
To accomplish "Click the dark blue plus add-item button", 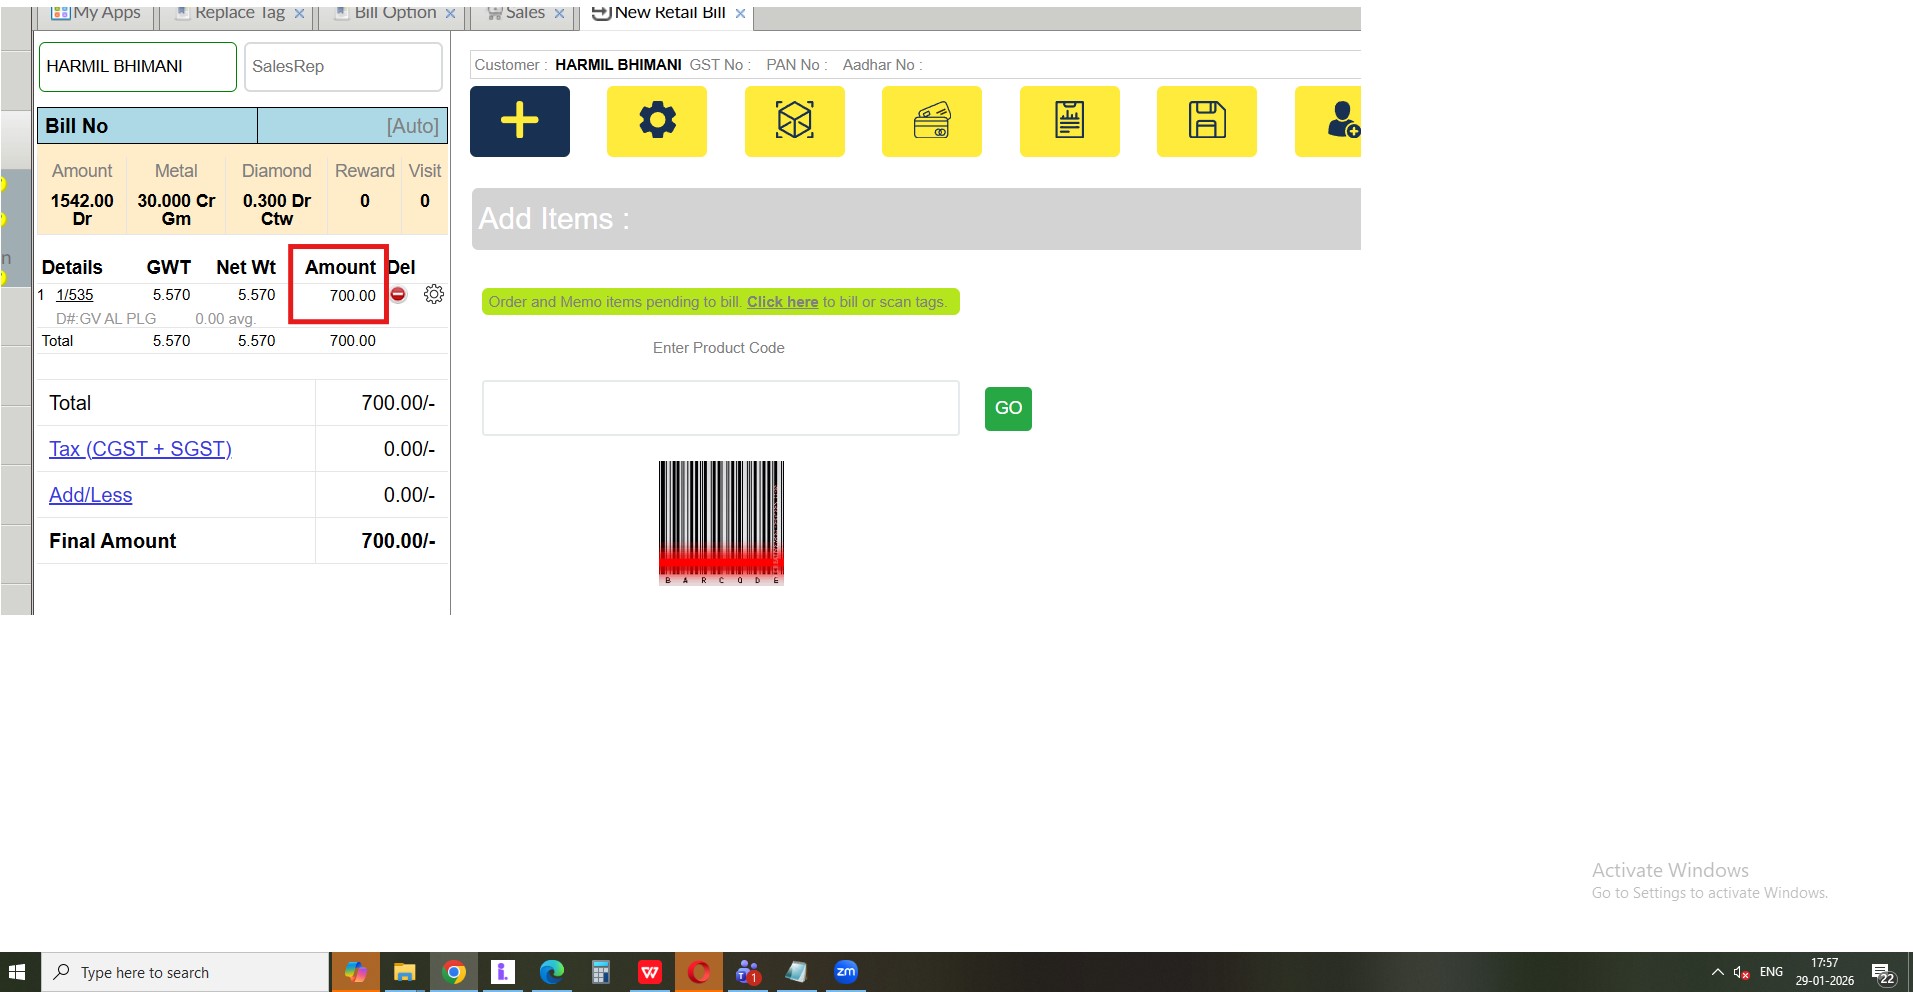I will click(x=519, y=121).
